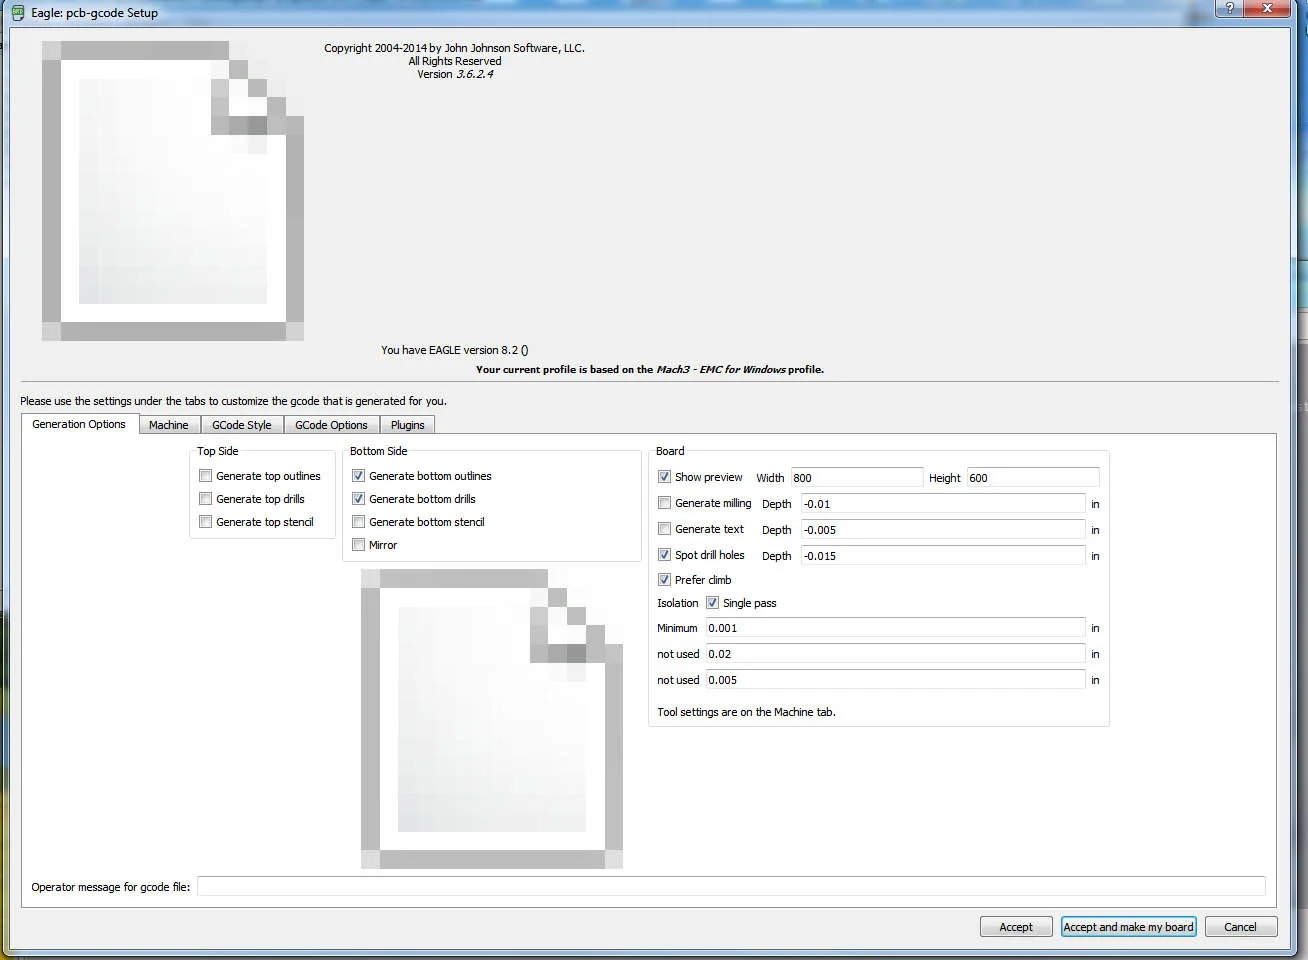This screenshot has height=960, width=1308.
Task: Click the text Depth field
Action: 943,530
